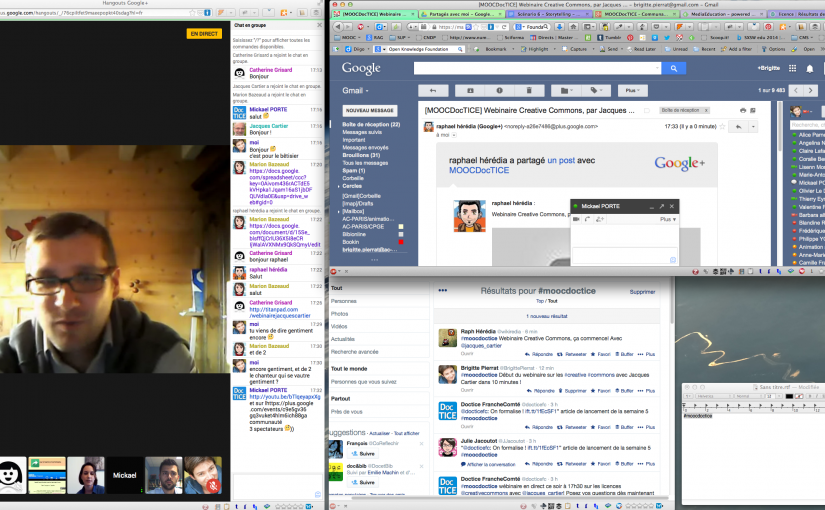Archive the open Gmail message
Screen dimensions: 825x510
pyautogui.click(x=470, y=91)
